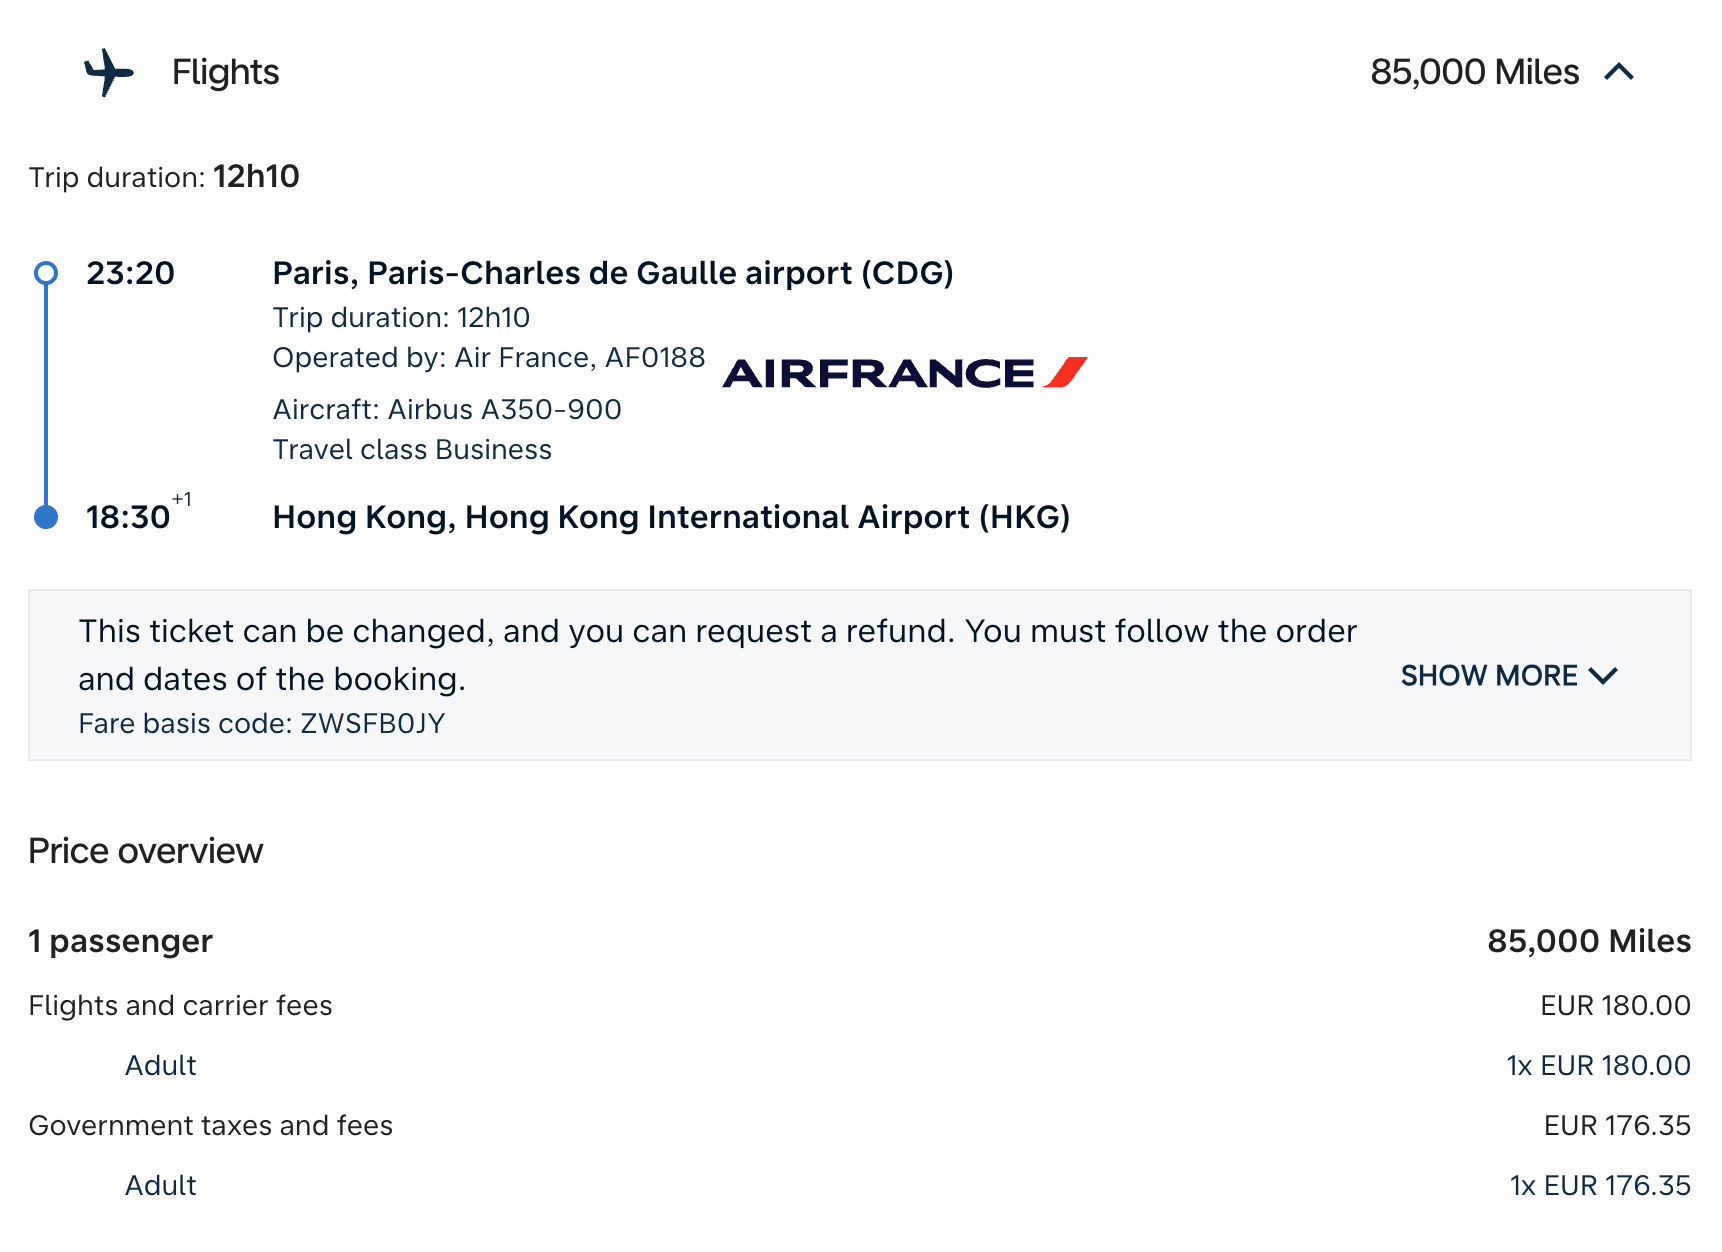Screen dimensions: 1722x1252
Task: Click the departure timeline circle marker
Action: 46,273
